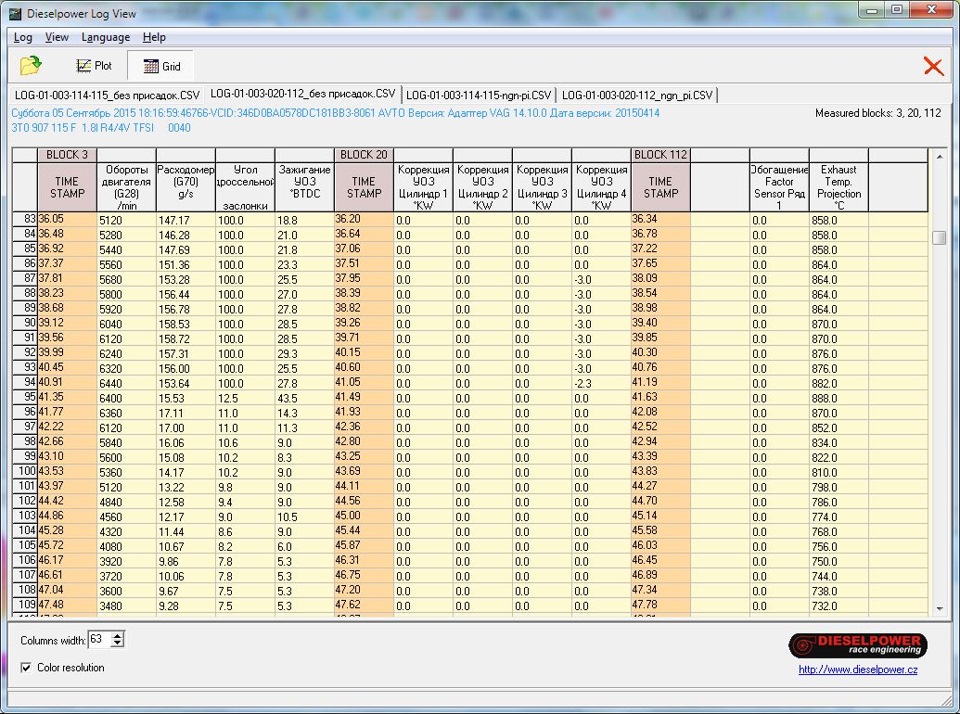Open the Log menu
The height and width of the screenshot is (714, 960).
pos(23,37)
